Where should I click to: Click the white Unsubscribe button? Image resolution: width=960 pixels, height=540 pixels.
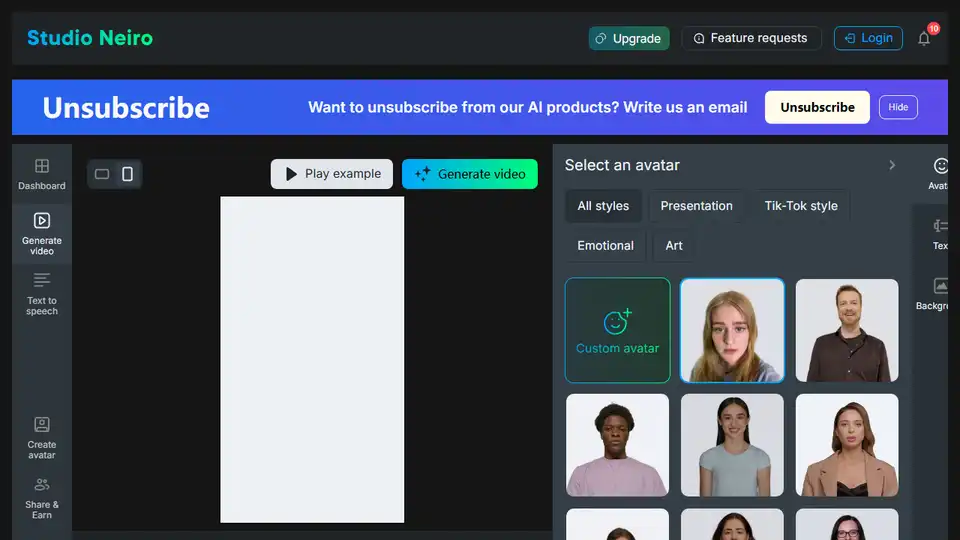pyautogui.click(x=817, y=107)
